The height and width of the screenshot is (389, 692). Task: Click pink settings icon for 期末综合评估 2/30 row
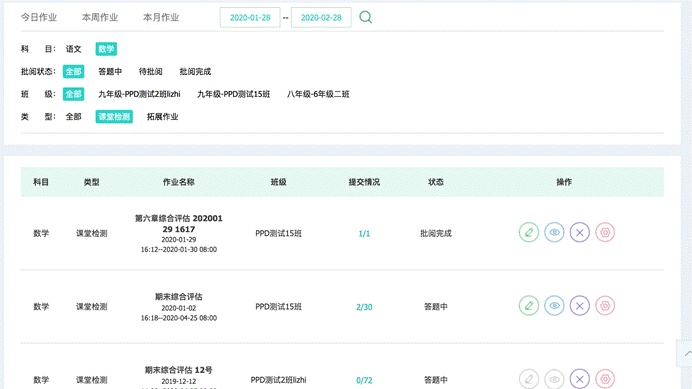pyautogui.click(x=605, y=306)
